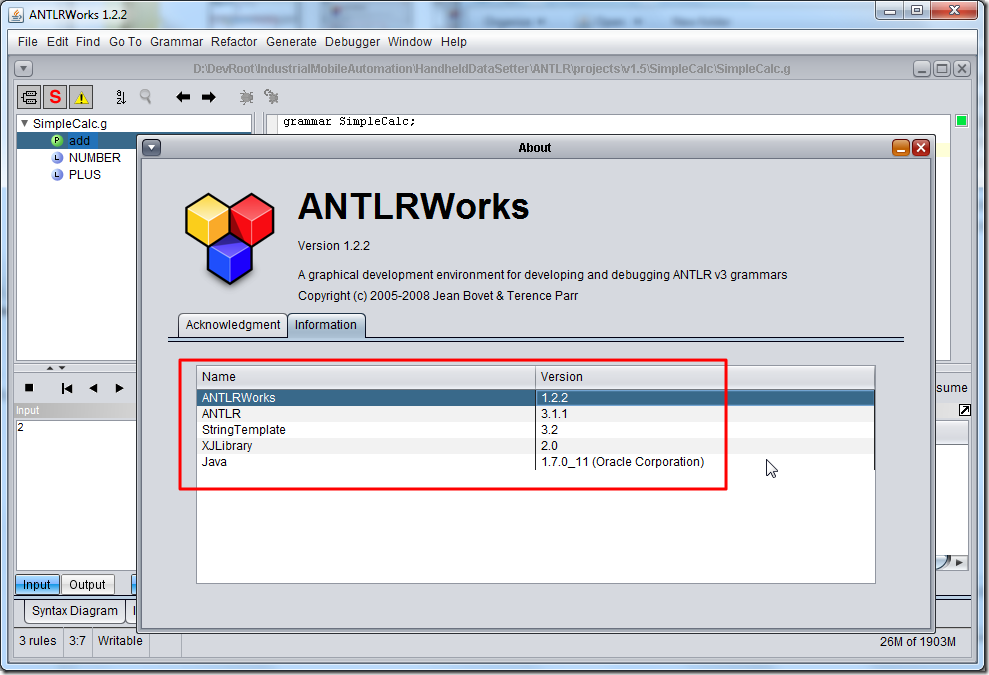Click the 1.7.0_11 Oracle Corporation cell
989x675 pixels.
pyautogui.click(x=705, y=462)
